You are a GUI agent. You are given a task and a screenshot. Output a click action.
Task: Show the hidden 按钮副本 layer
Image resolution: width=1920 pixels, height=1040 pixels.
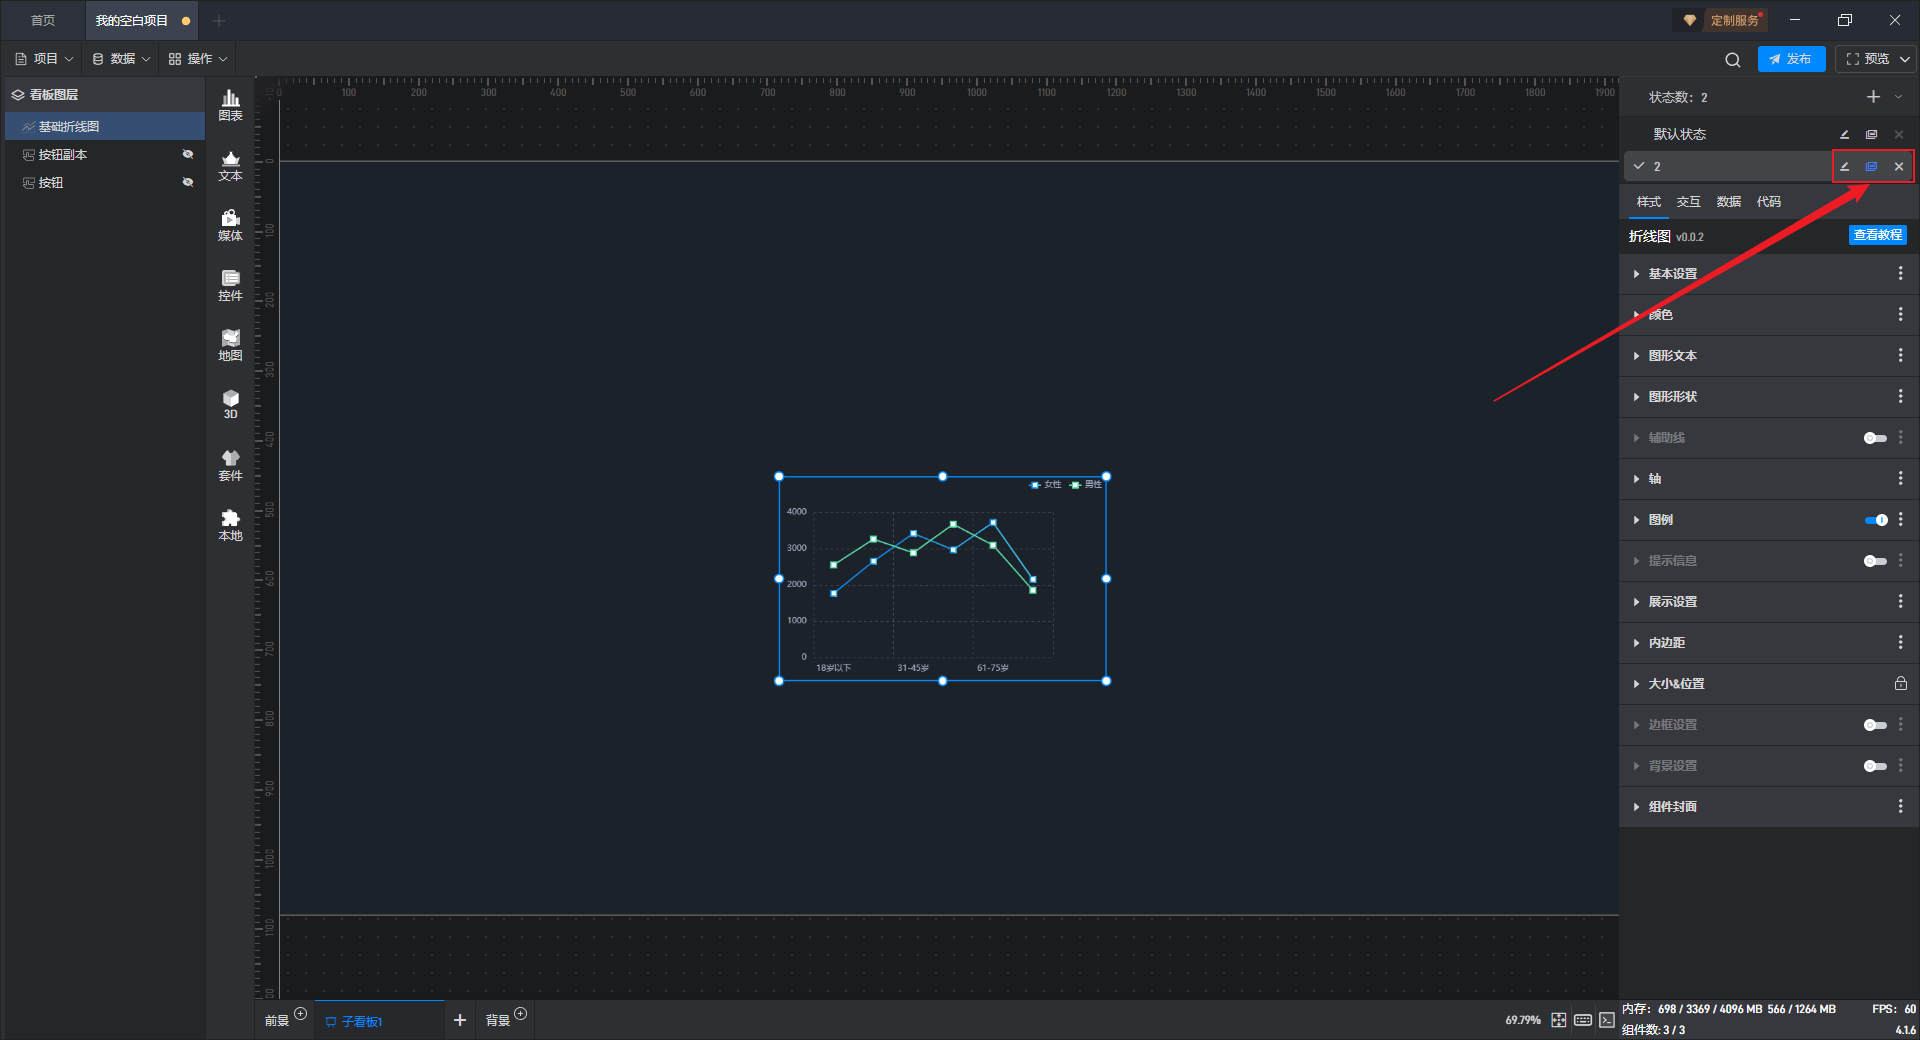click(x=187, y=155)
